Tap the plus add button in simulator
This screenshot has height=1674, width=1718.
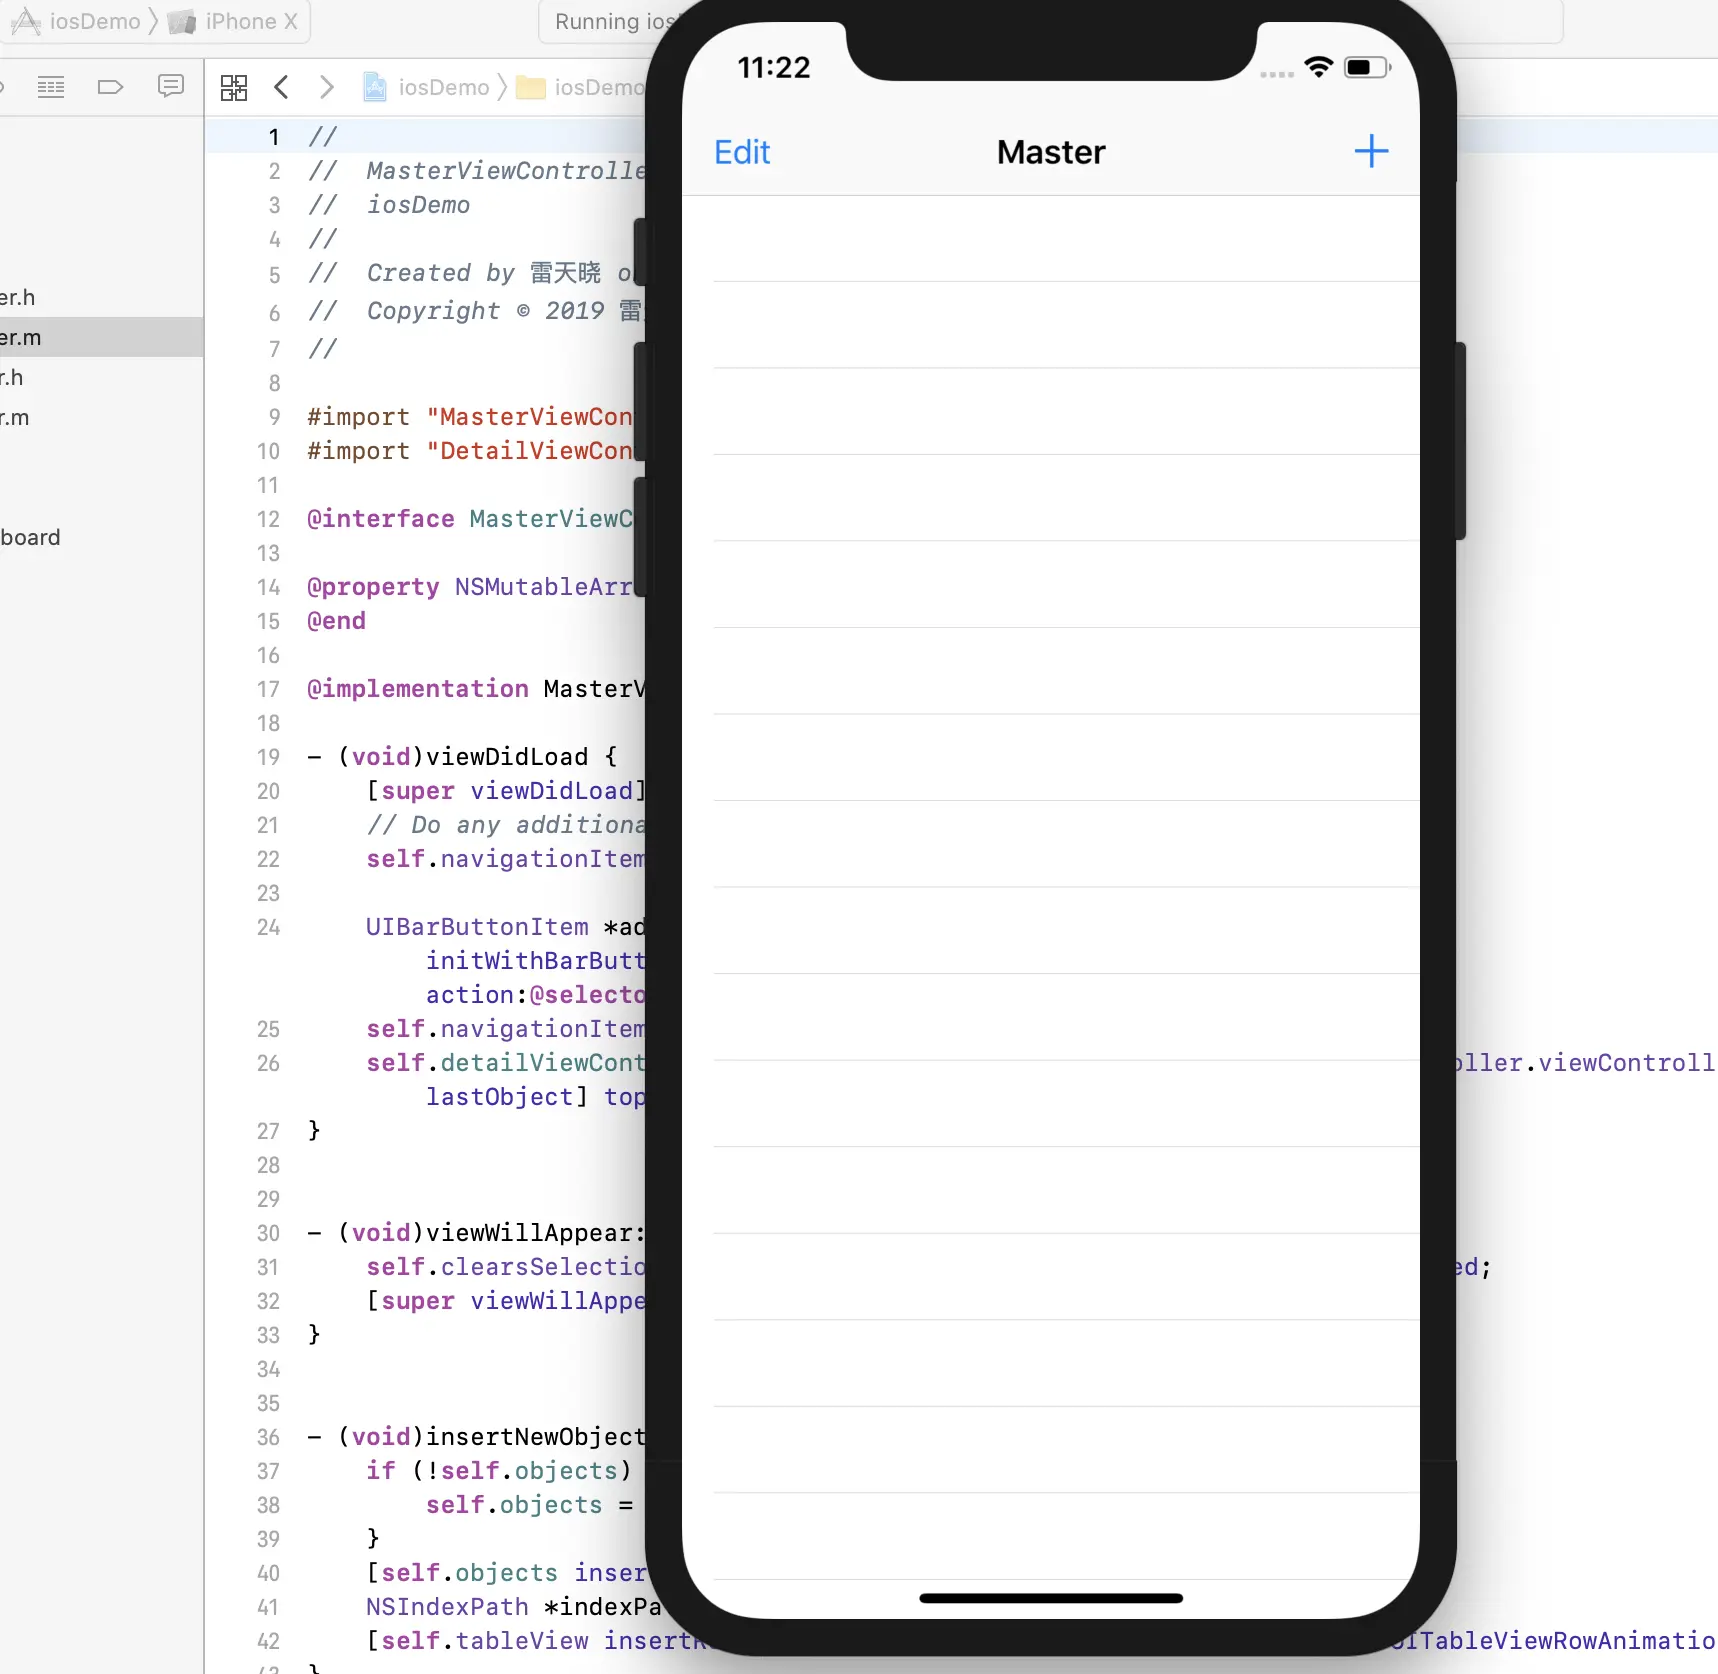[x=1371, y=151]
